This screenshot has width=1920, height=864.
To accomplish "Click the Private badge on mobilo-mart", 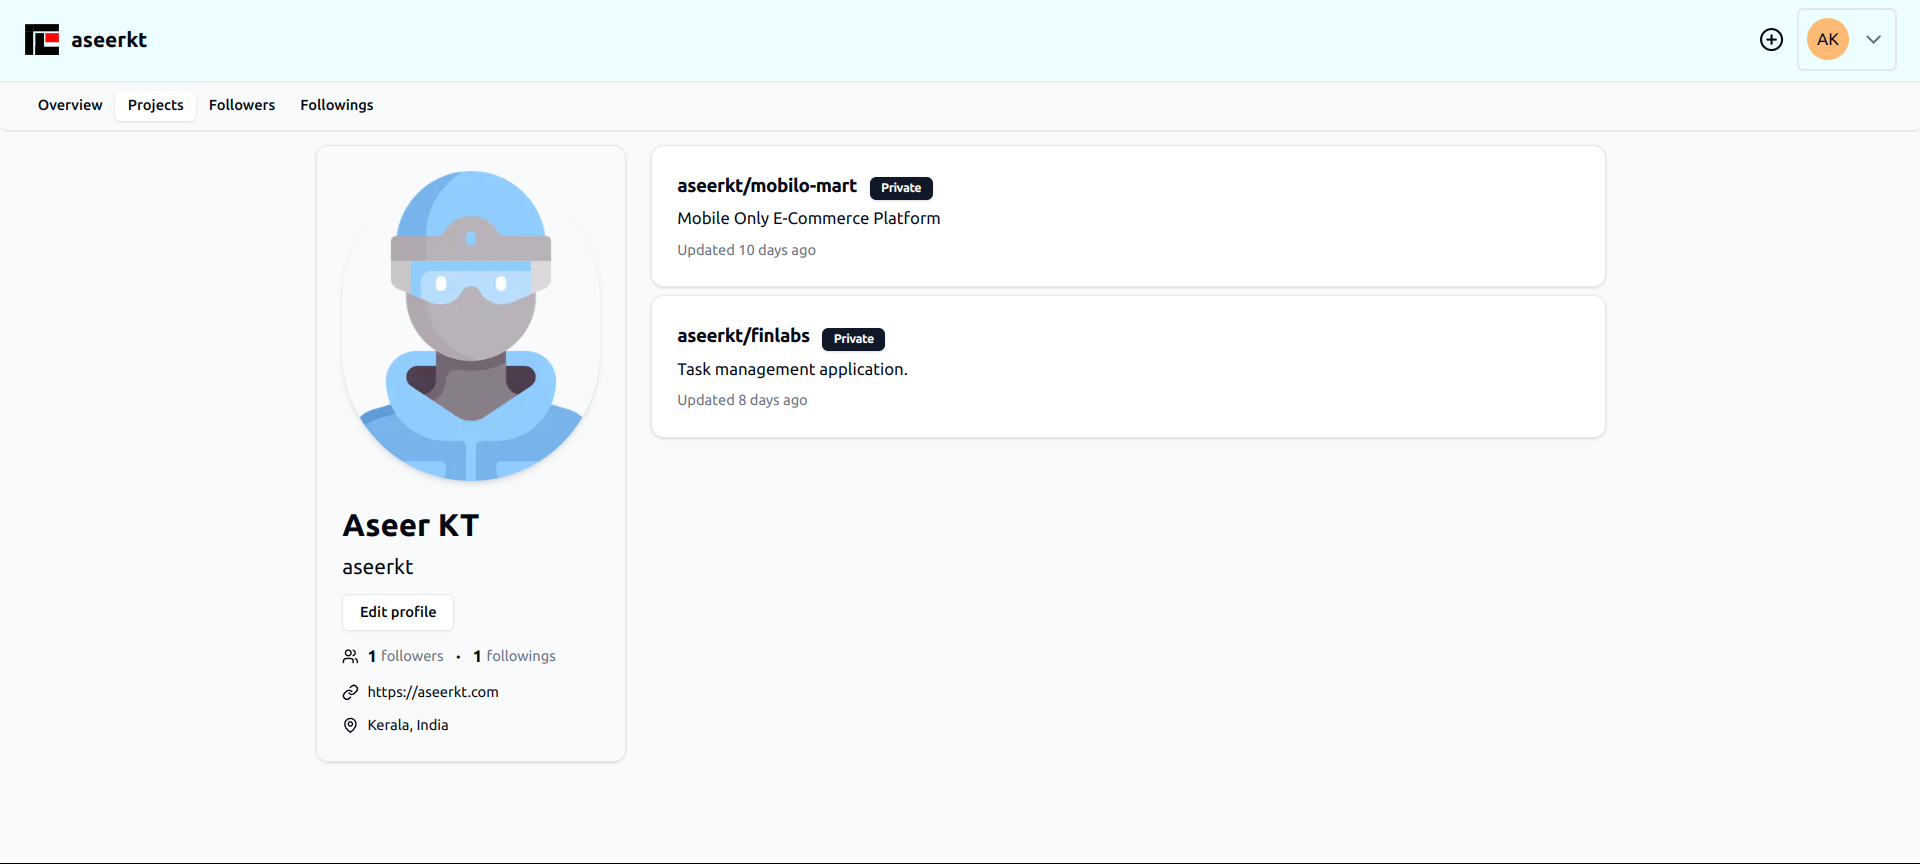I will tap(901, 188).
